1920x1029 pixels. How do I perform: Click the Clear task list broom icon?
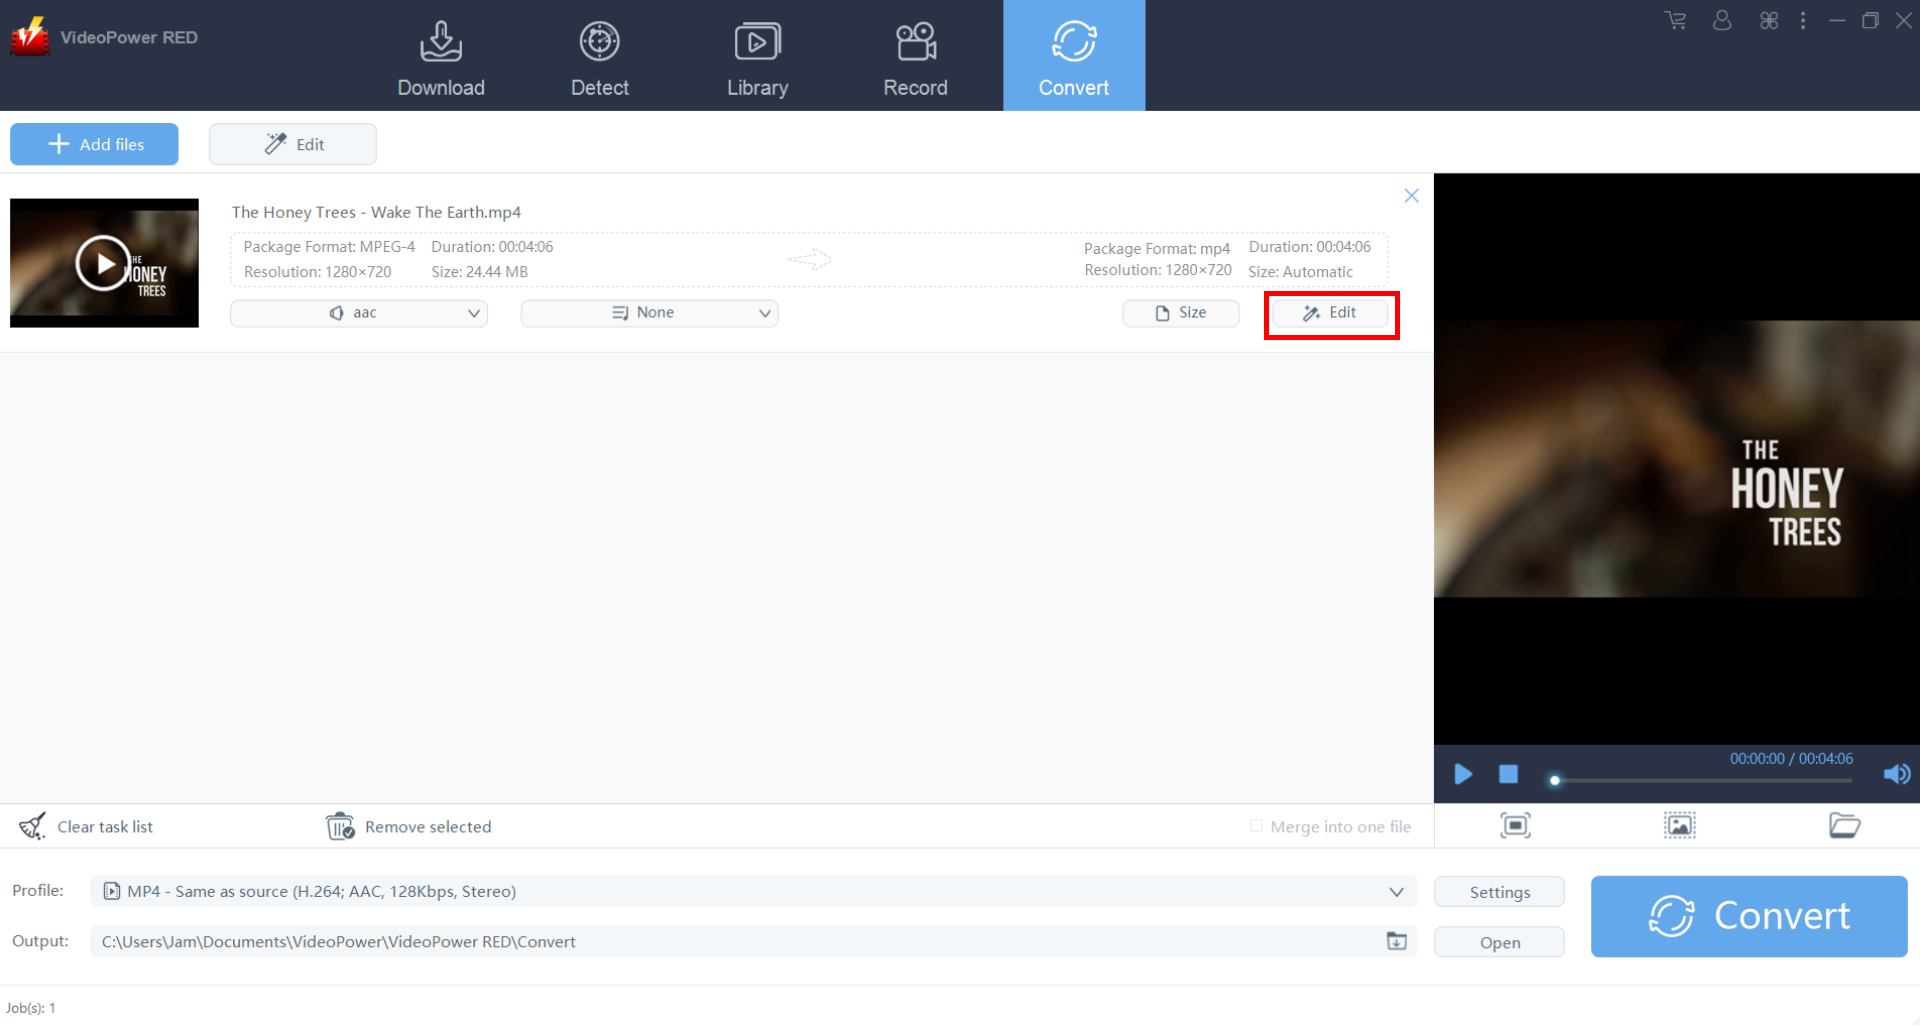33,826
